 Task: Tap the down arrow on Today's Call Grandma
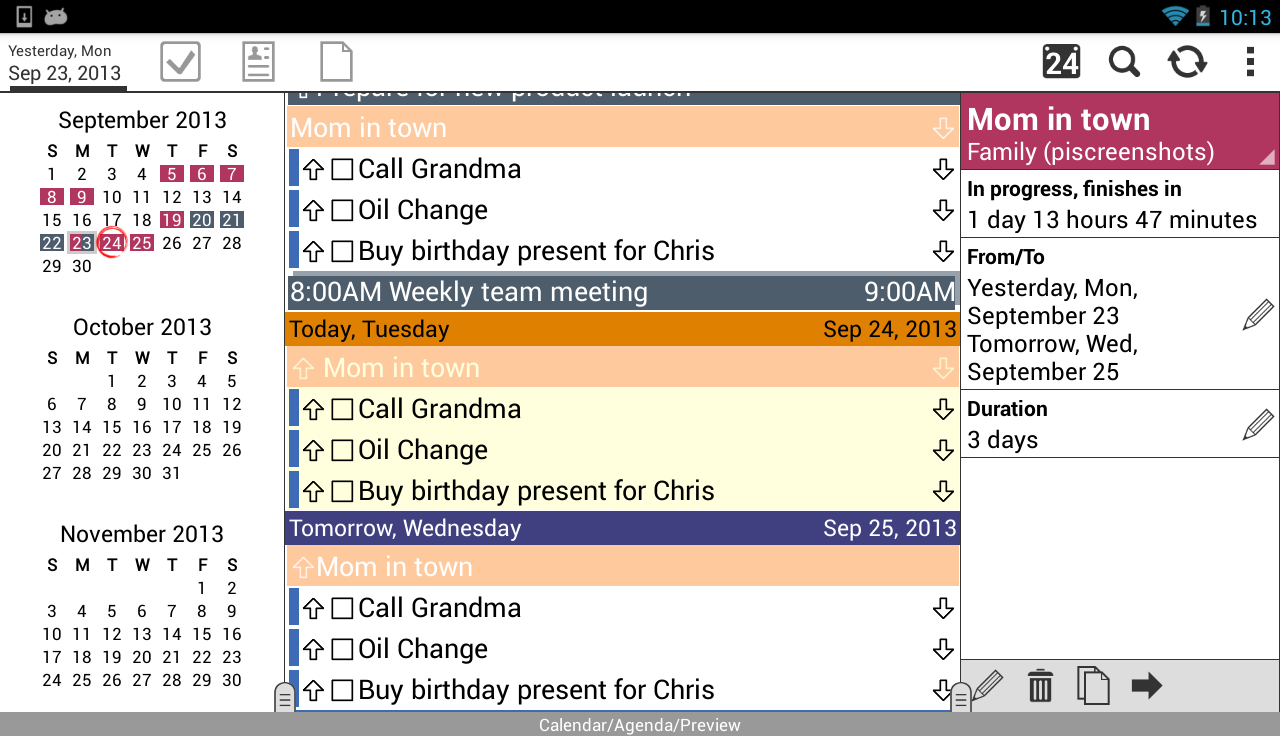point(942,409)
